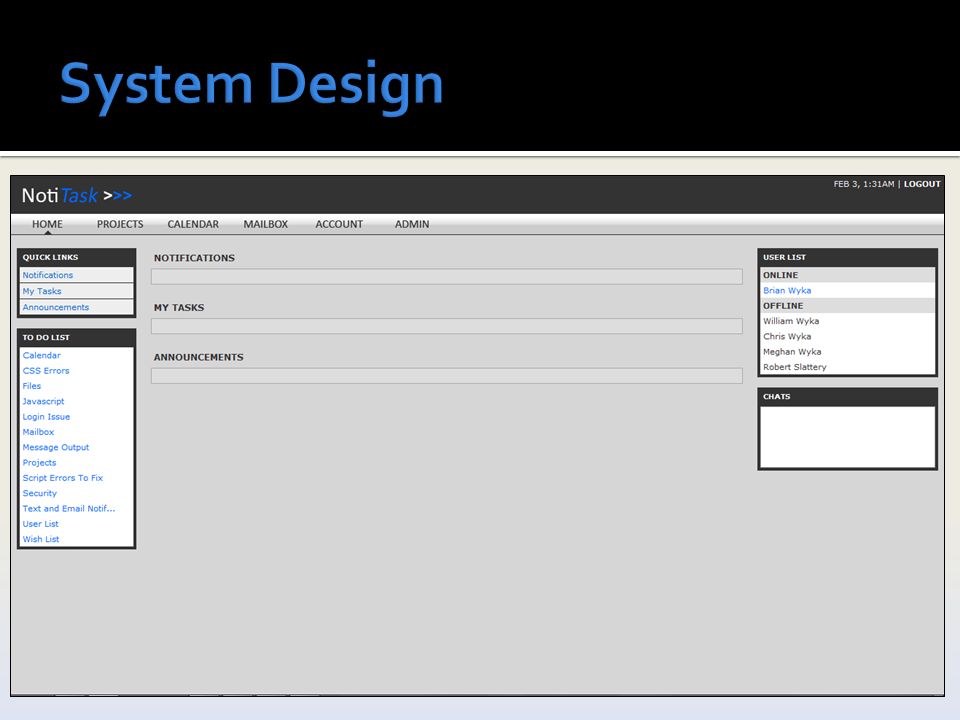This screenshot has width=960, height=720.
Task: Select offline user Robert Slattery
Action: pos(795,367)
